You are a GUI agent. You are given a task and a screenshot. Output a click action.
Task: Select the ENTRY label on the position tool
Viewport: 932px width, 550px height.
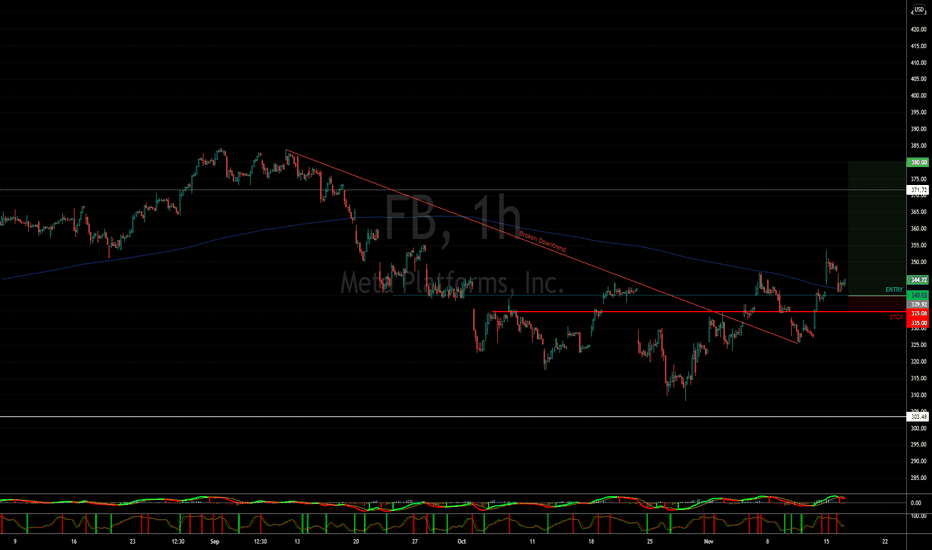point(893,290)
